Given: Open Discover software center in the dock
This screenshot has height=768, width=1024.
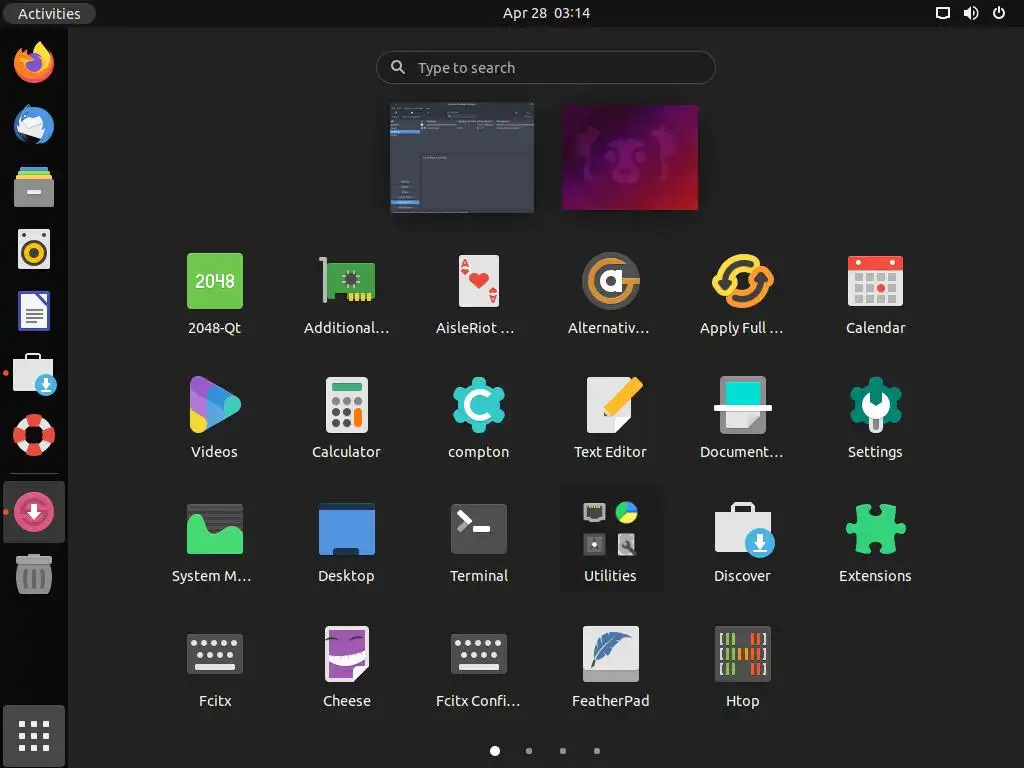Looking at the screenshot, I should click(34, 374).
